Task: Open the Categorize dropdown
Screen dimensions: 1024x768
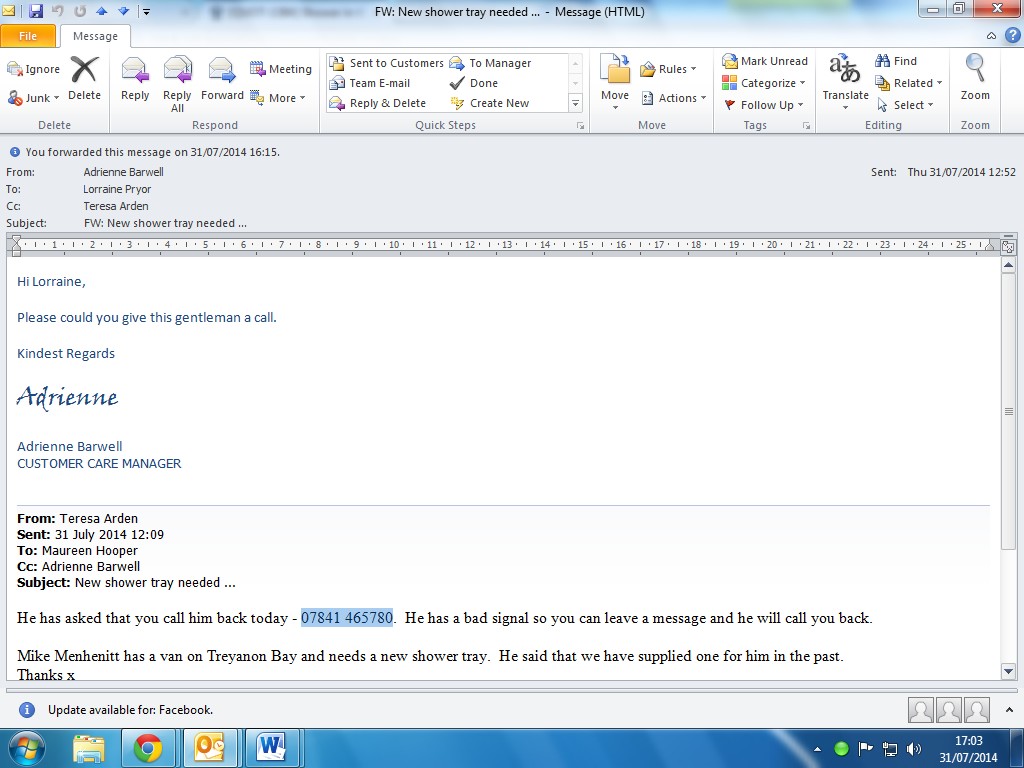Action: (763, 83)
